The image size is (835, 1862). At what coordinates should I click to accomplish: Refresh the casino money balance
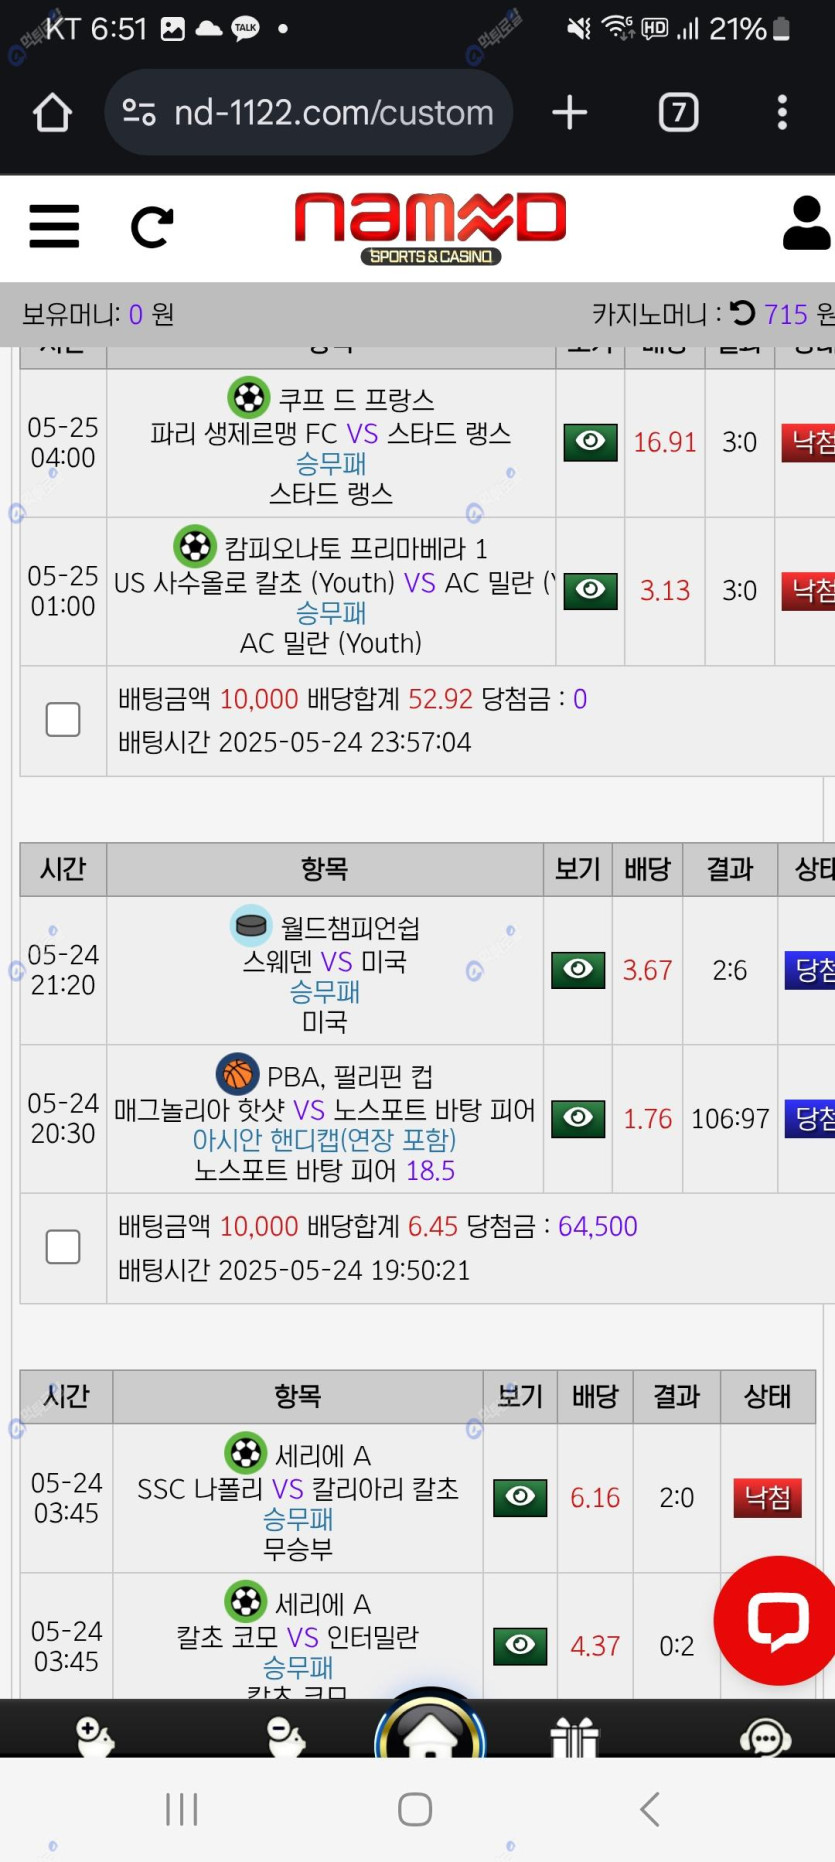[742, 314]
